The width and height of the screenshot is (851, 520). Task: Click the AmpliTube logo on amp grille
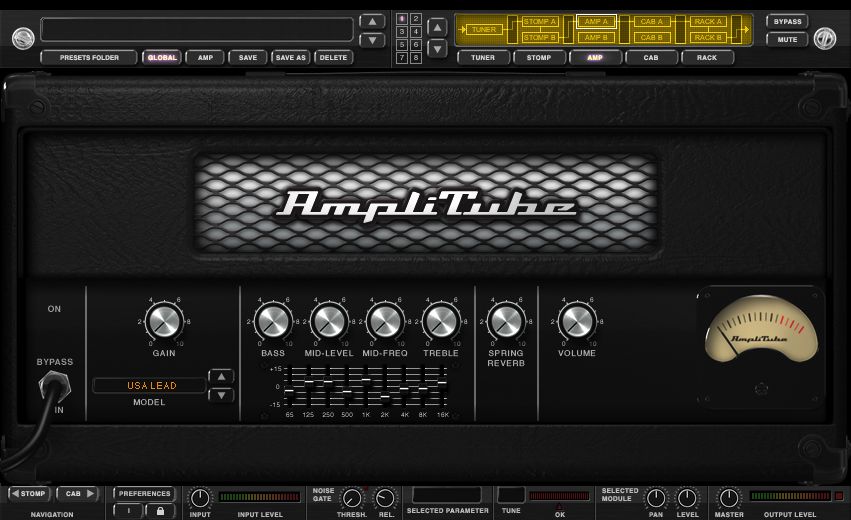426,204
